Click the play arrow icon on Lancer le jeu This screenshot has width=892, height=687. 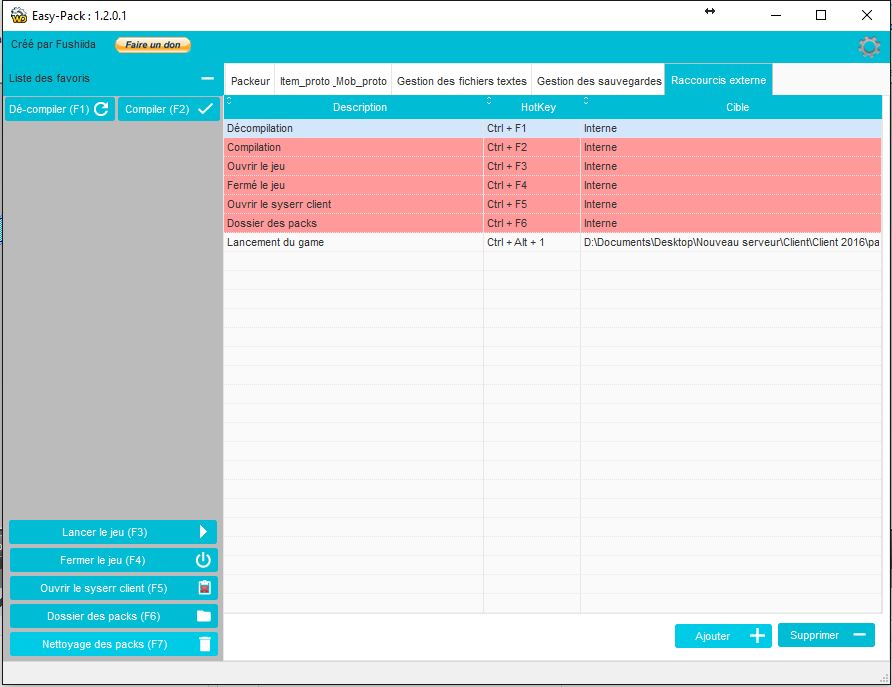(203, 532)
